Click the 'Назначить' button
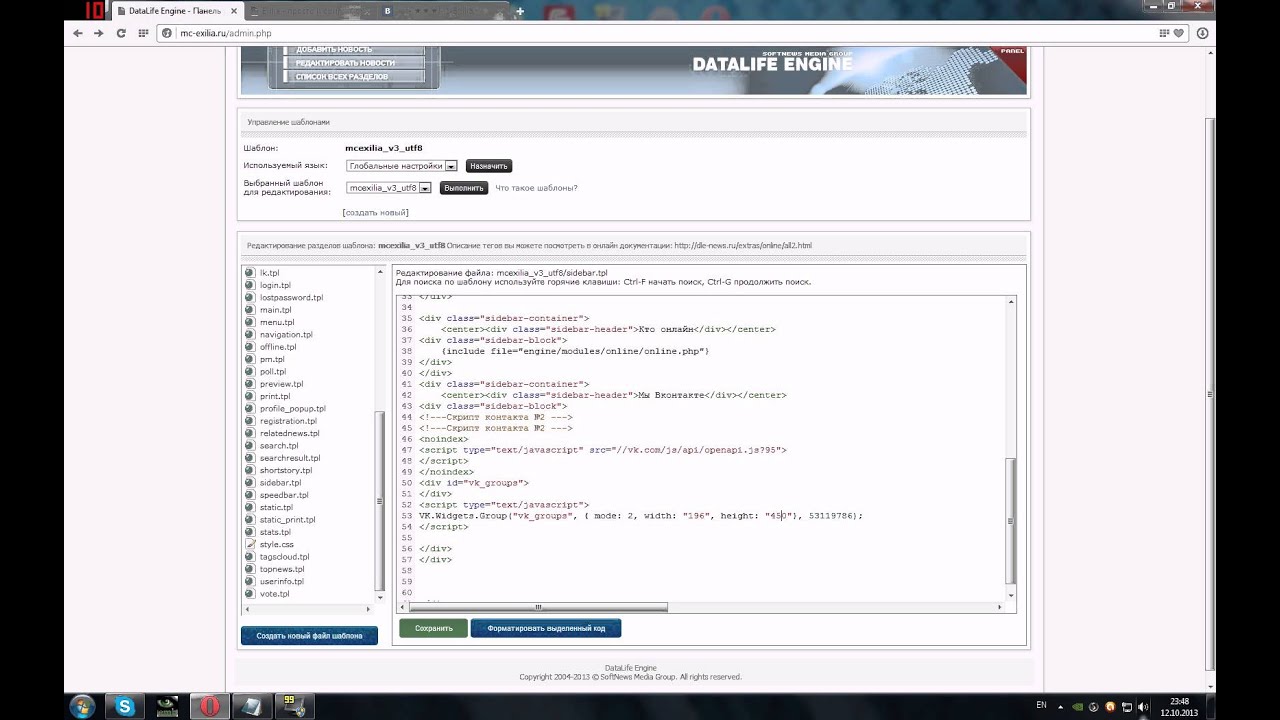The image size is (1280, 720). tap(489, 166)
